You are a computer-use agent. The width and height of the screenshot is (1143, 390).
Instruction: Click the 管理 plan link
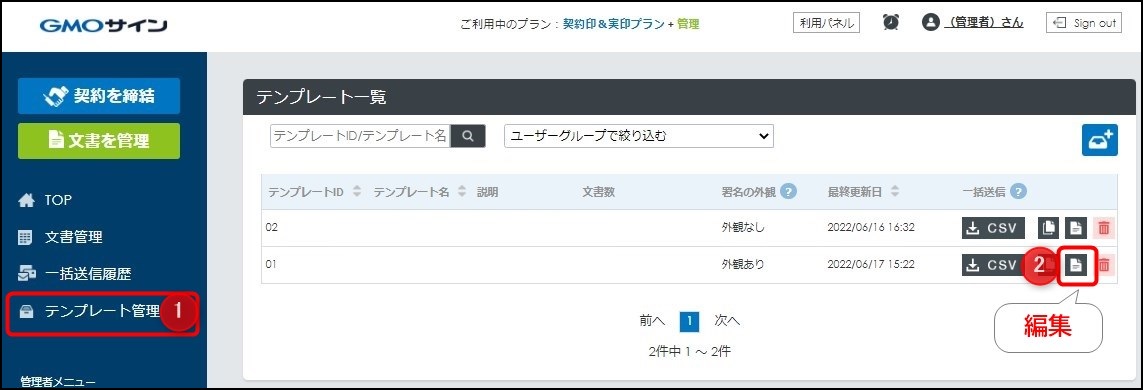(688, 24)
